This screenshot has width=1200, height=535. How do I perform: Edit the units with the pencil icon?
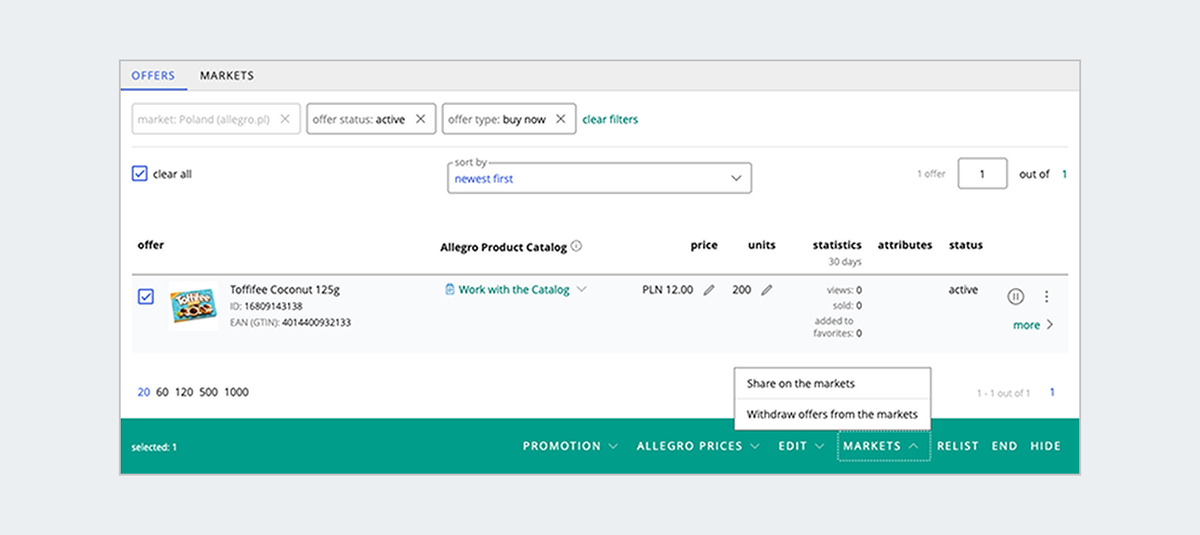pos(767,290)
